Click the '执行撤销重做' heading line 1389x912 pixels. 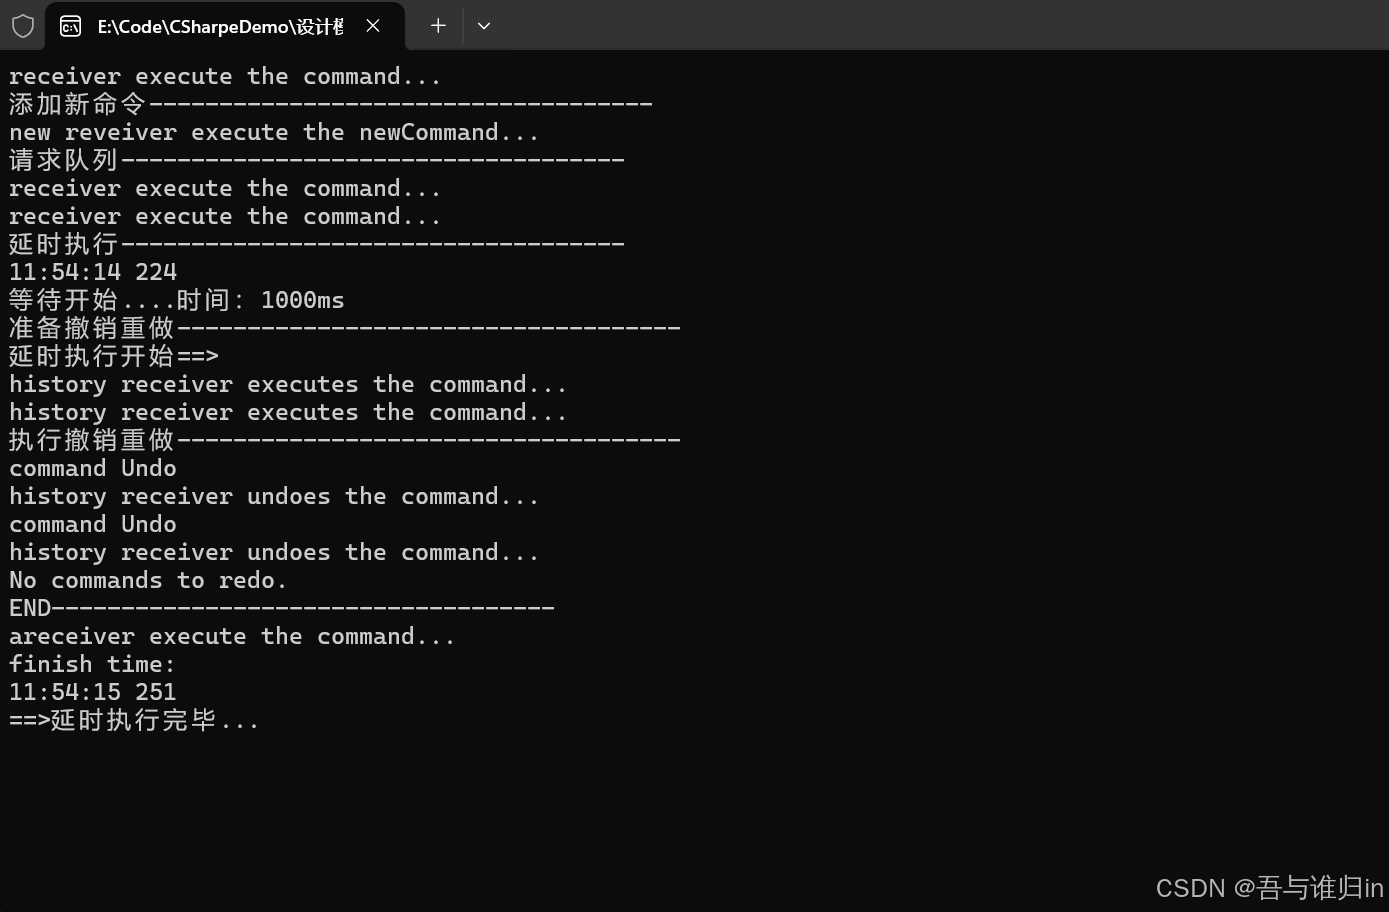pos(345,440)
